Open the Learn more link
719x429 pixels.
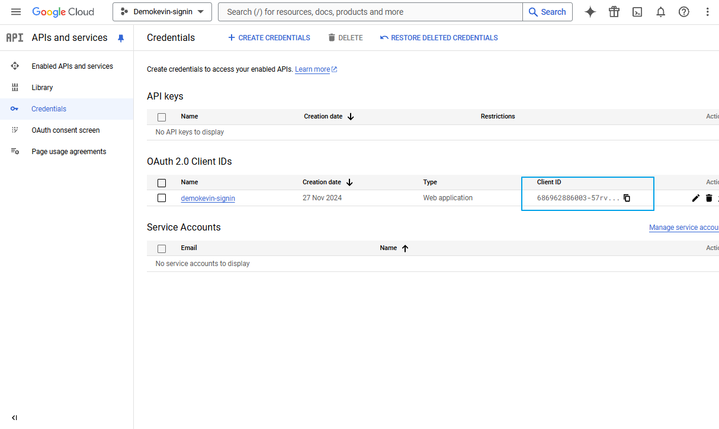click(316, 69)
